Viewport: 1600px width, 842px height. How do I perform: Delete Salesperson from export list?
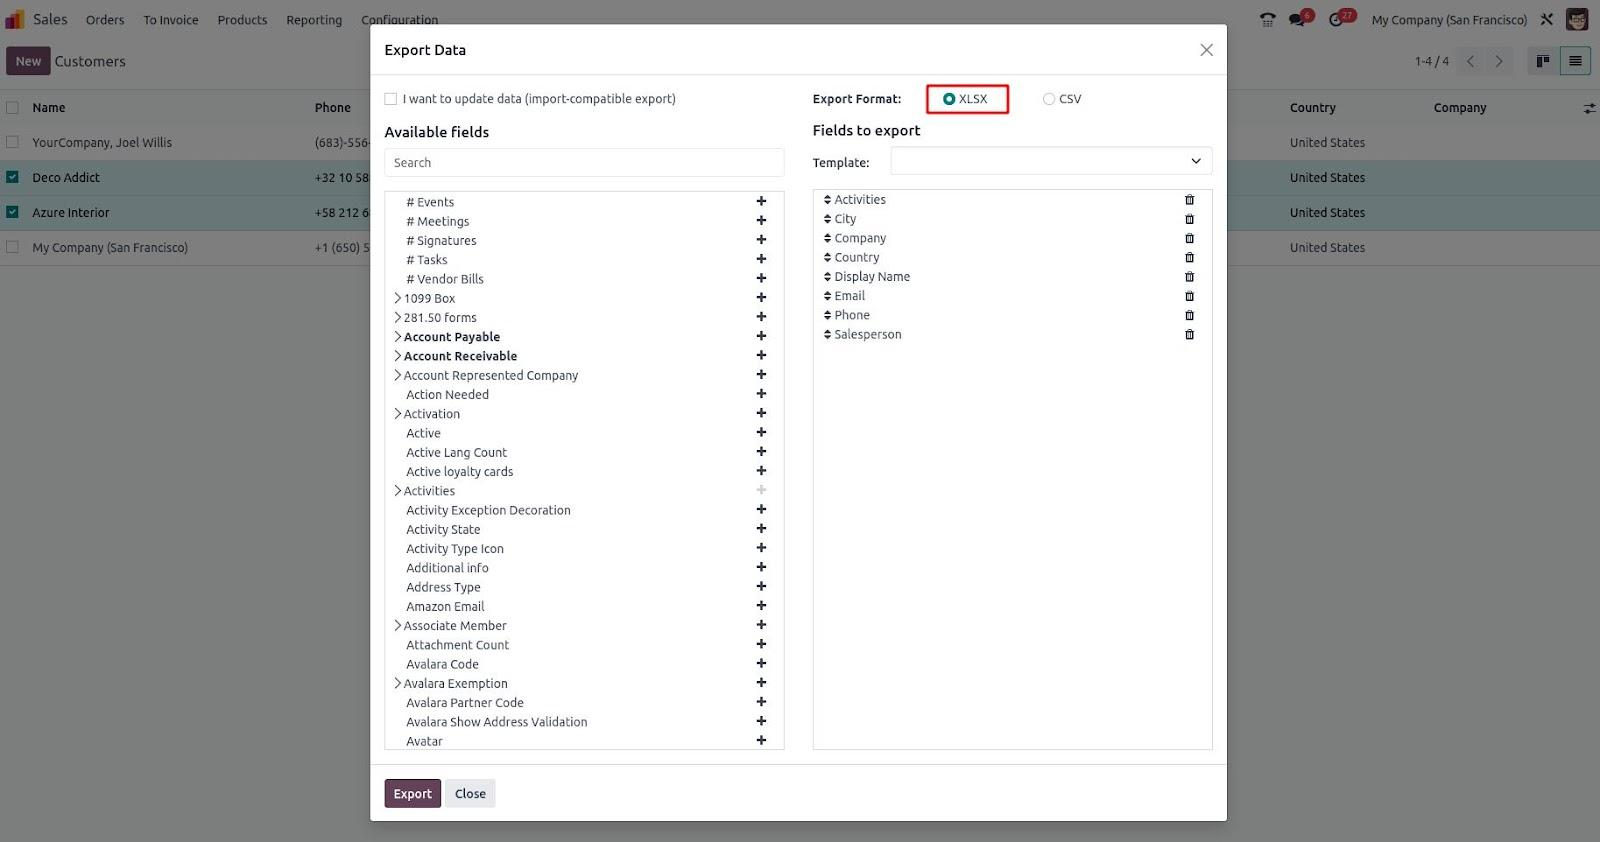(x=1189, y=335)
